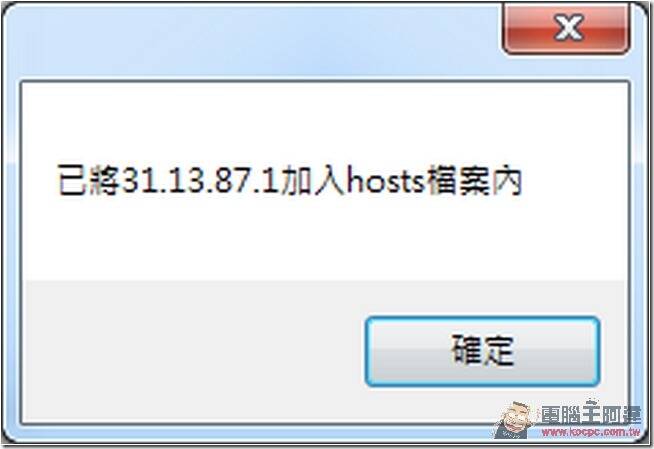This screenshot has width=654, height=449.
Task: Click the 電腦王阿達 watermark logo text
Action: tap(591, 414)
